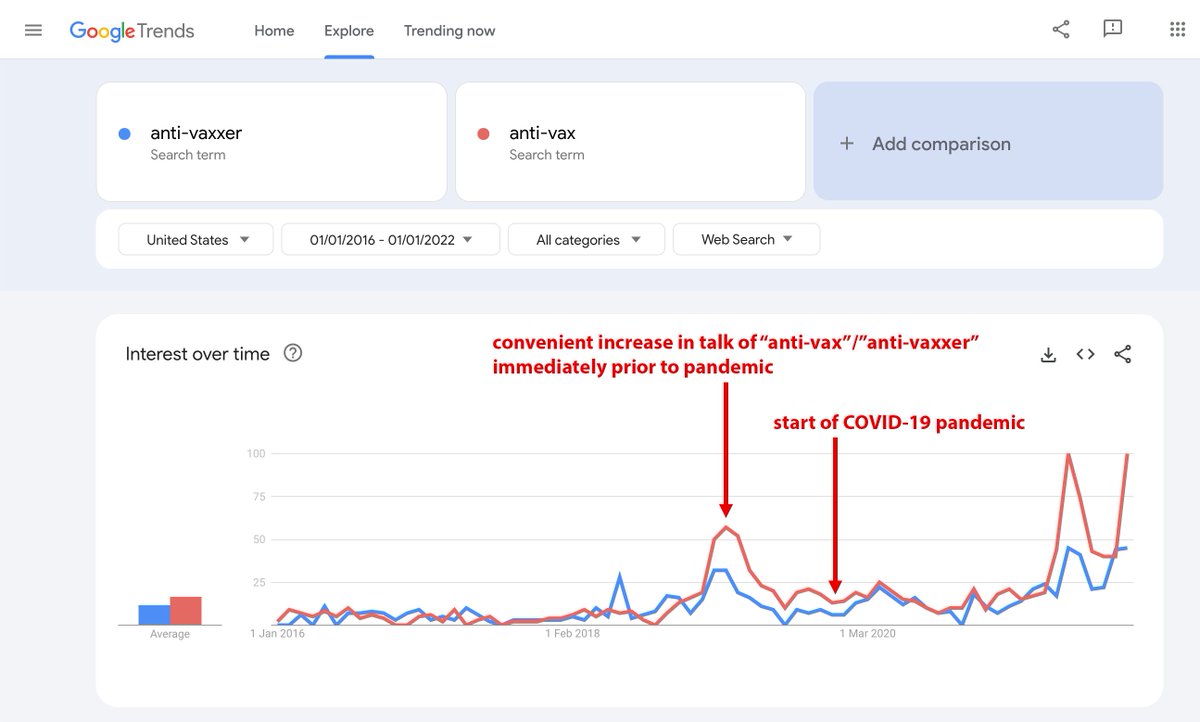Screen dimensions: 1200x722
Task: Expand the United States region dropdown
Action: [x=196, y=239]
